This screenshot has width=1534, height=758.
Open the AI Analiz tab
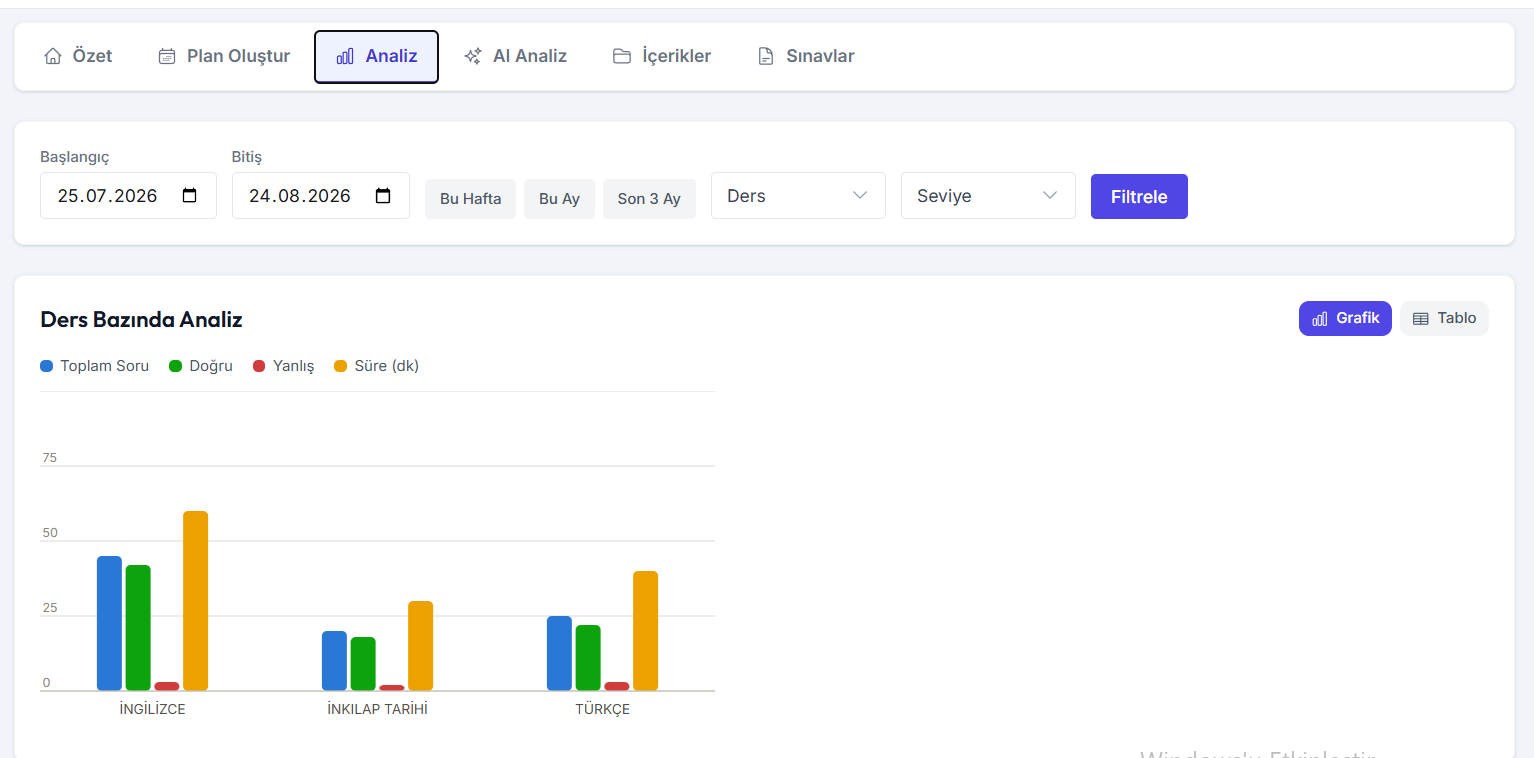pyautogui.click(x=515, y=56)
